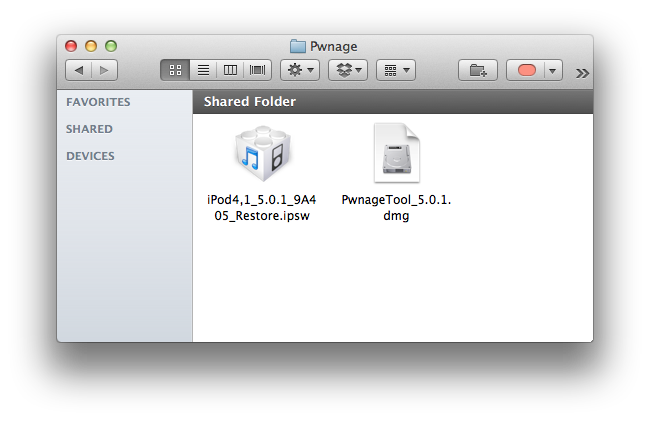This screenshot has height=421, width=650.
Task: Open the Action gear dropdown menu
Action: coord(299,70)
